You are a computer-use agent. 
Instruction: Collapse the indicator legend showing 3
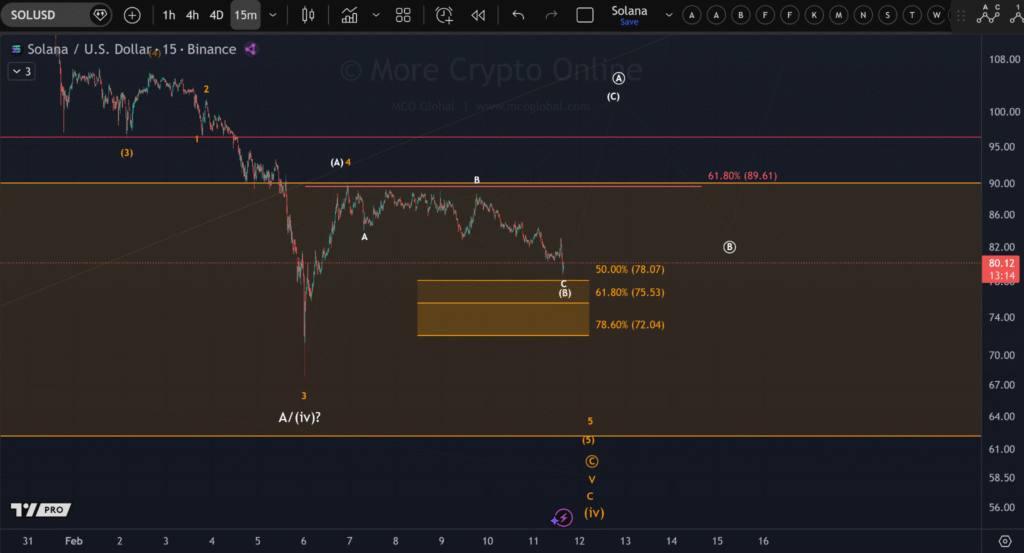point(21,71)
